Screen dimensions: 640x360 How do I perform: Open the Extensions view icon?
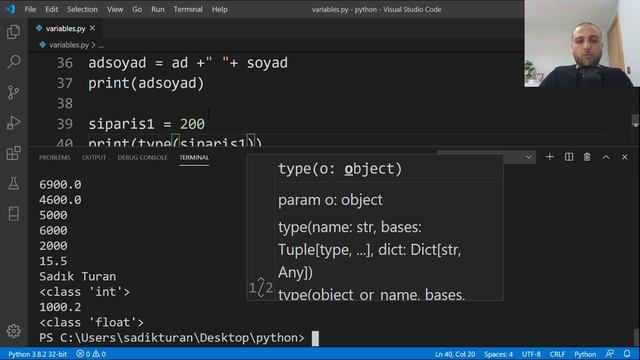[13, 153]
